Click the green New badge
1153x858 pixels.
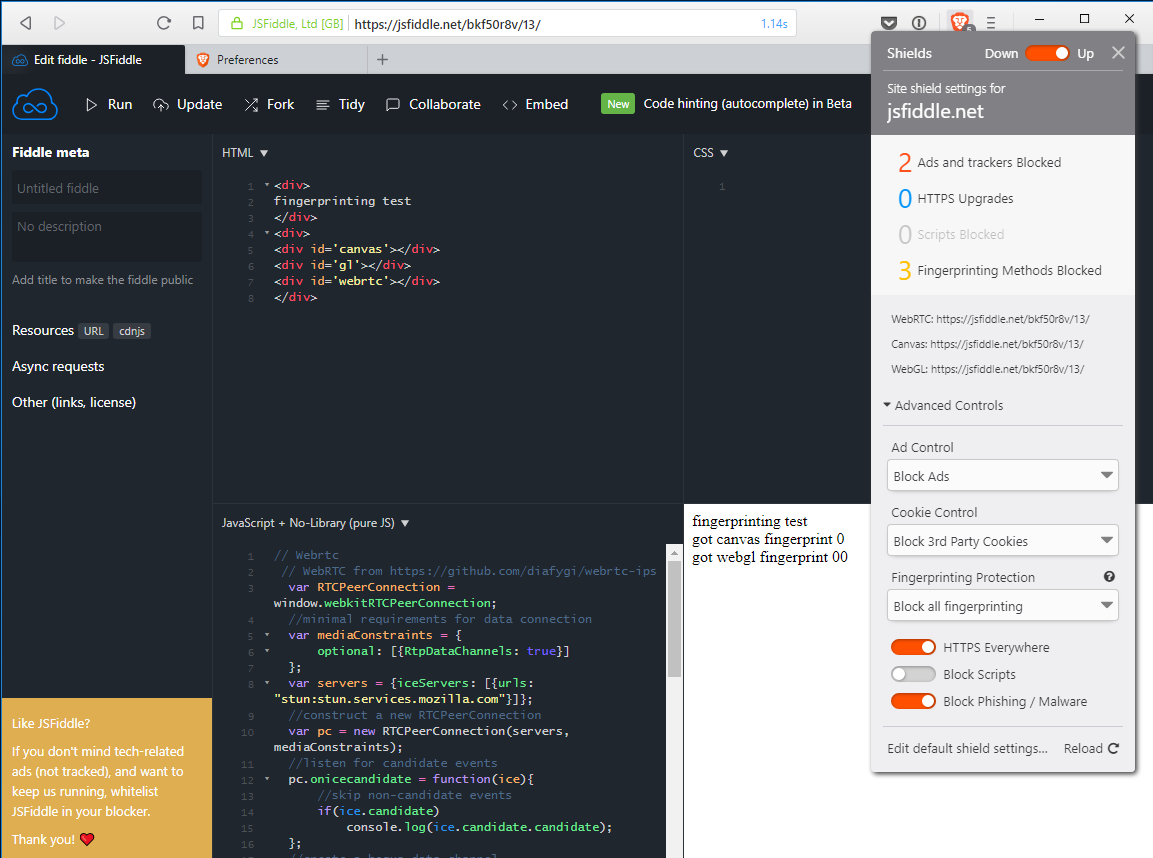(618, 104)
